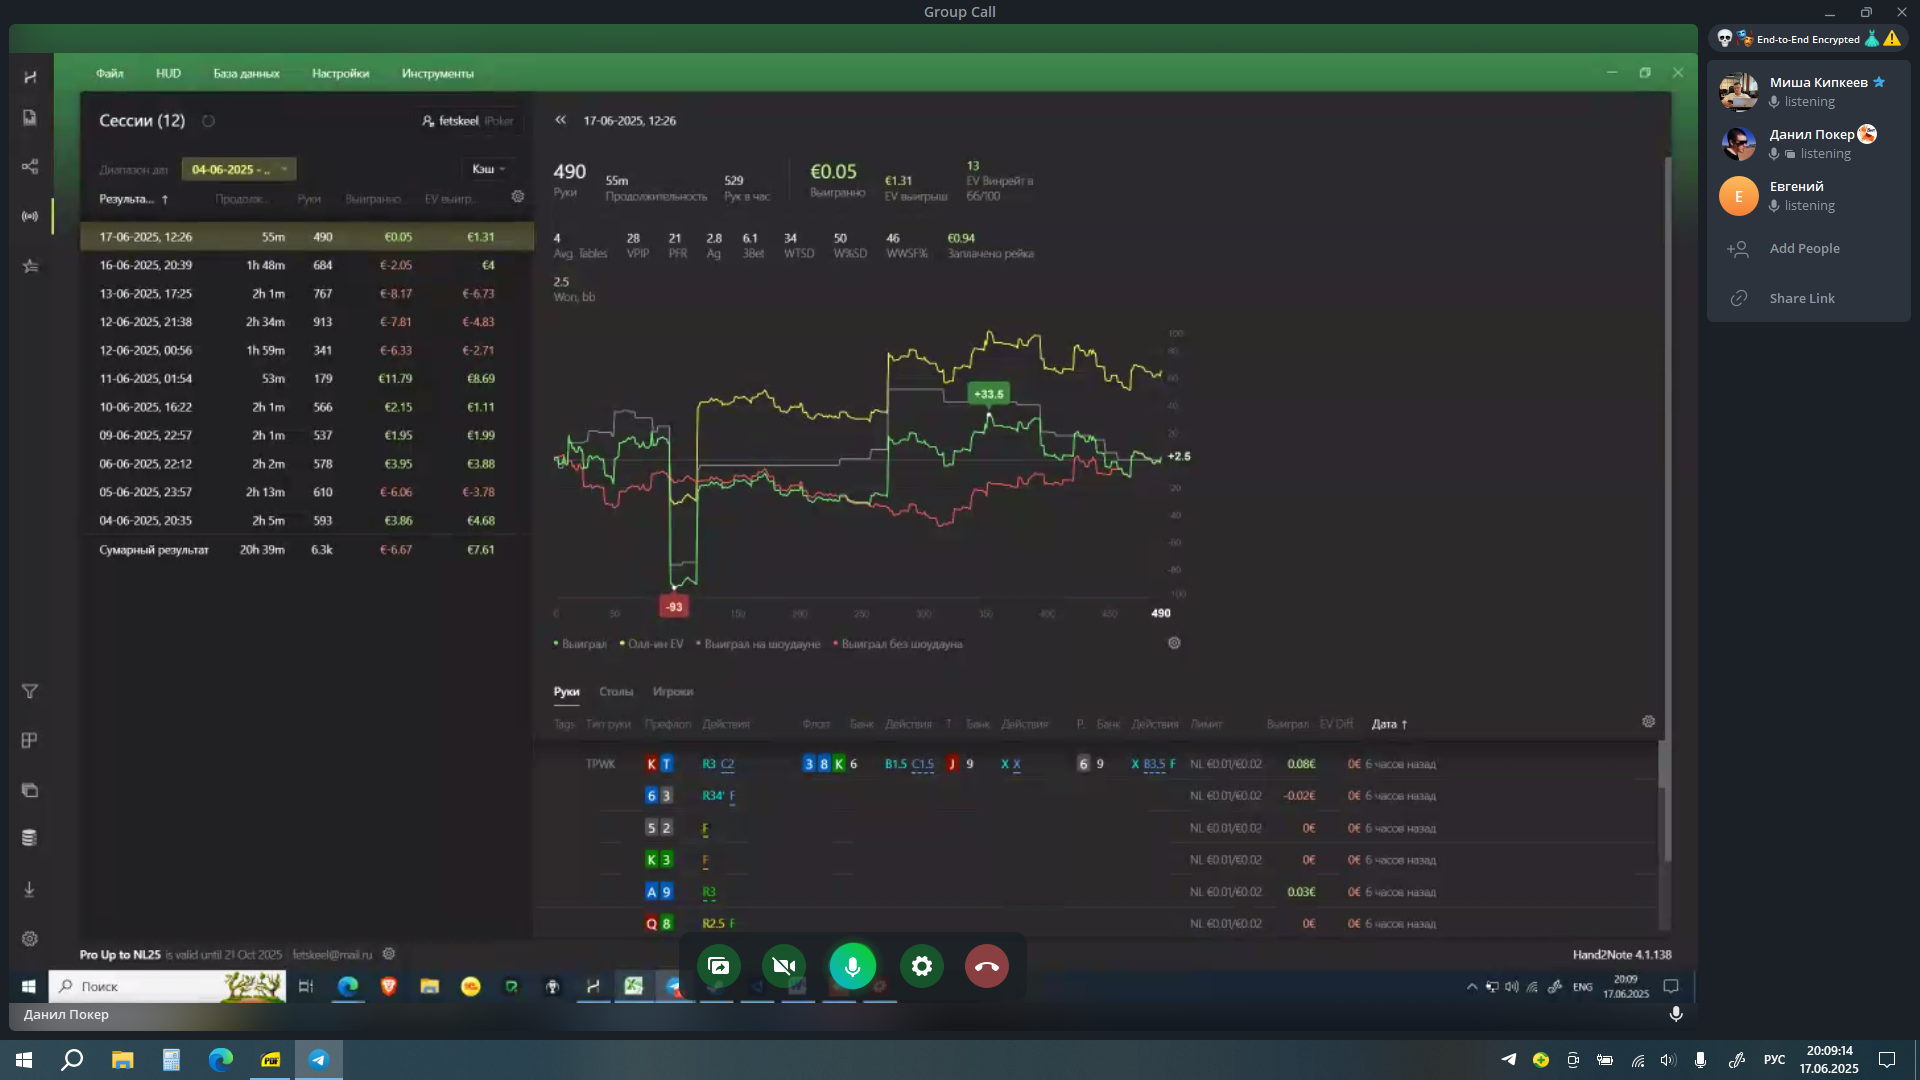The height and width of the screenshot is (1080, 1920).
Task: Toggle screen sharing in the call controls
Action: 719,966
